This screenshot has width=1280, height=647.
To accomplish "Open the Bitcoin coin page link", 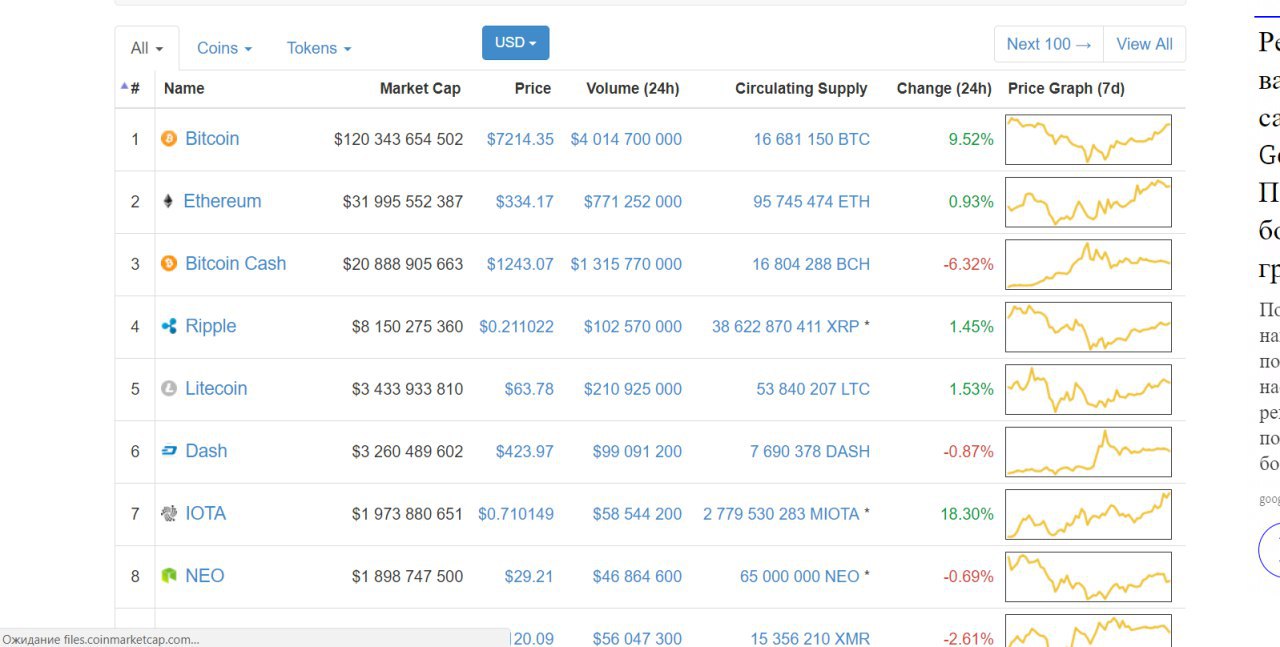I will [x=212, y=139].
